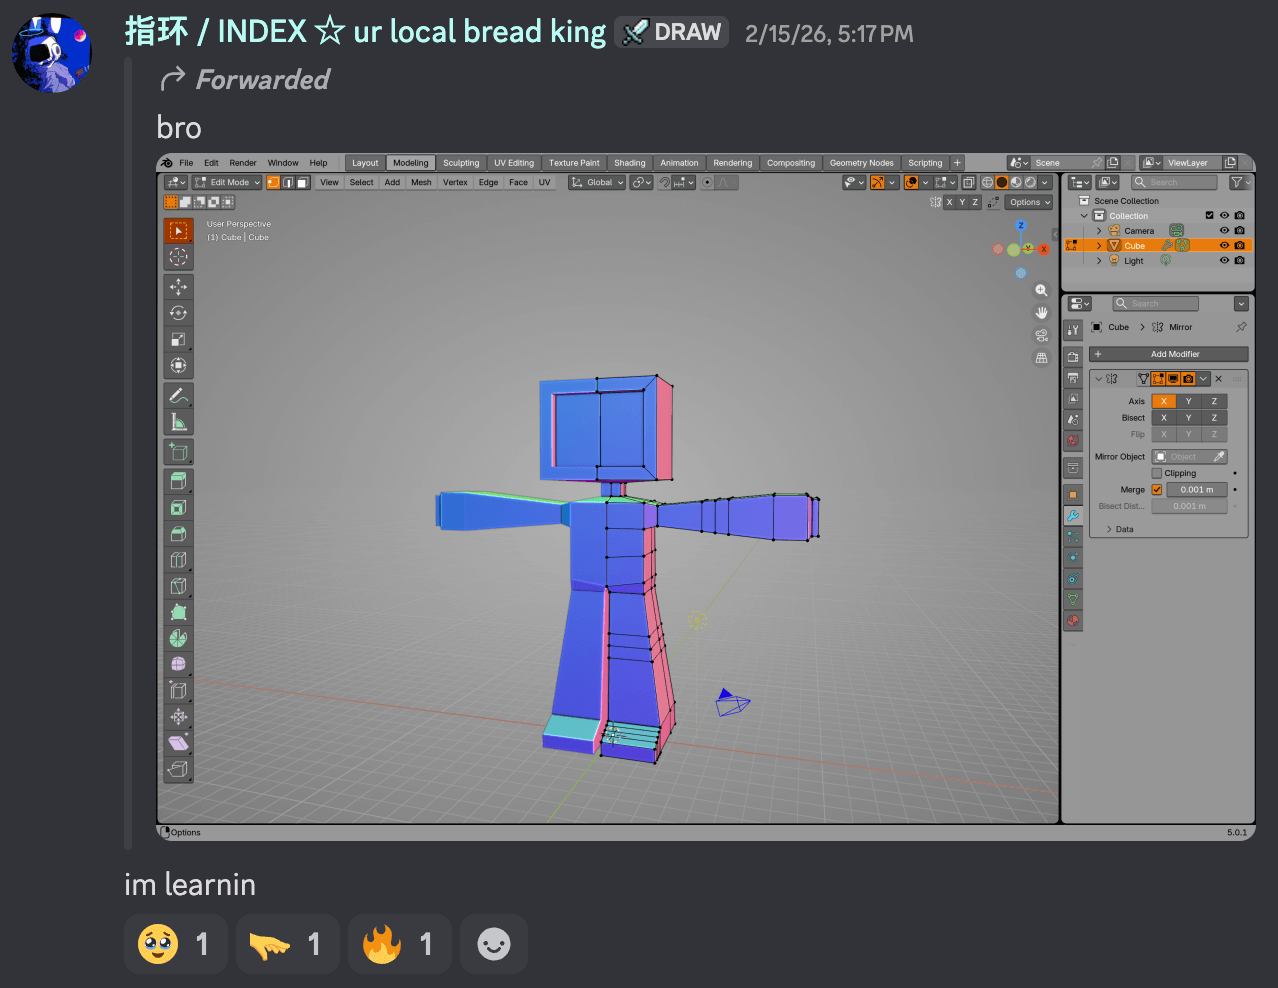Hide the Camera object with eye icon
The height and width of the screenshot is (988, 1278).
click(1224, 231)
